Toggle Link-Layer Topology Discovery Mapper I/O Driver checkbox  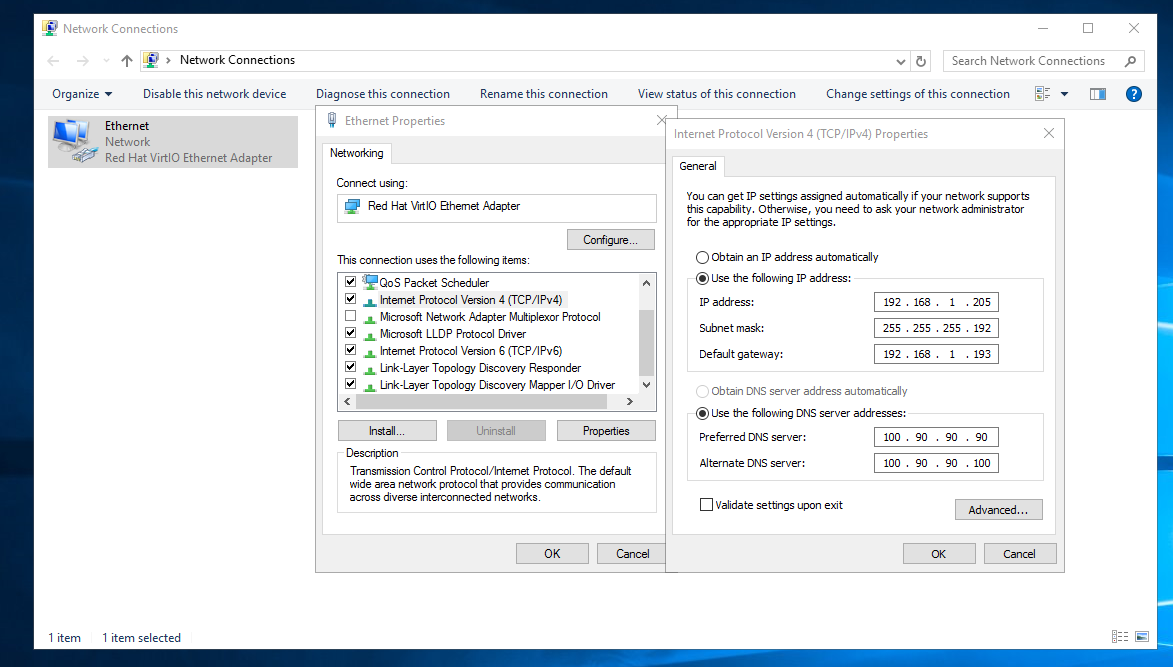pyautogui.click(x=350, y=384)
